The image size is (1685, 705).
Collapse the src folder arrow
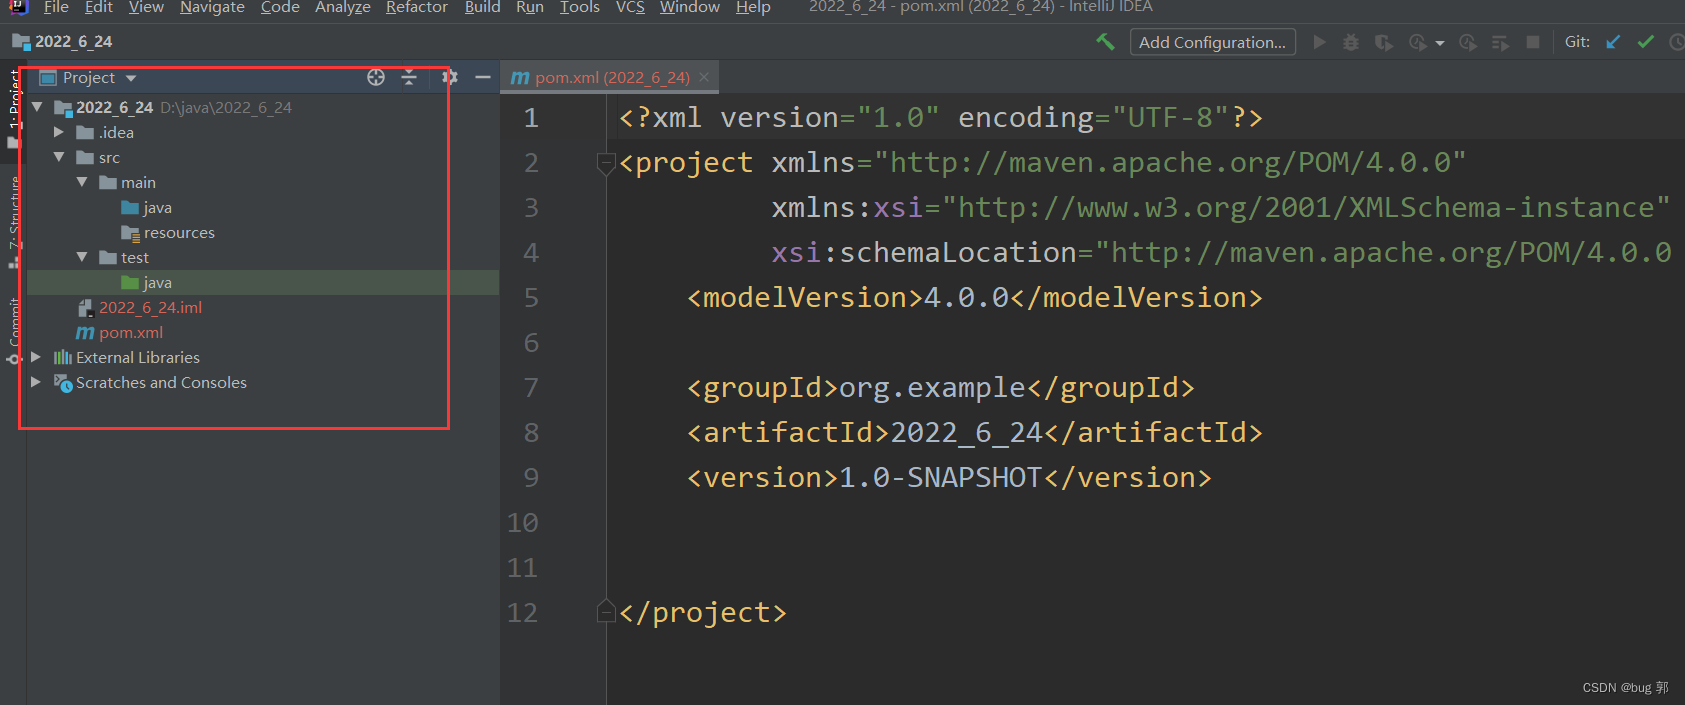[x=59, y=157]
